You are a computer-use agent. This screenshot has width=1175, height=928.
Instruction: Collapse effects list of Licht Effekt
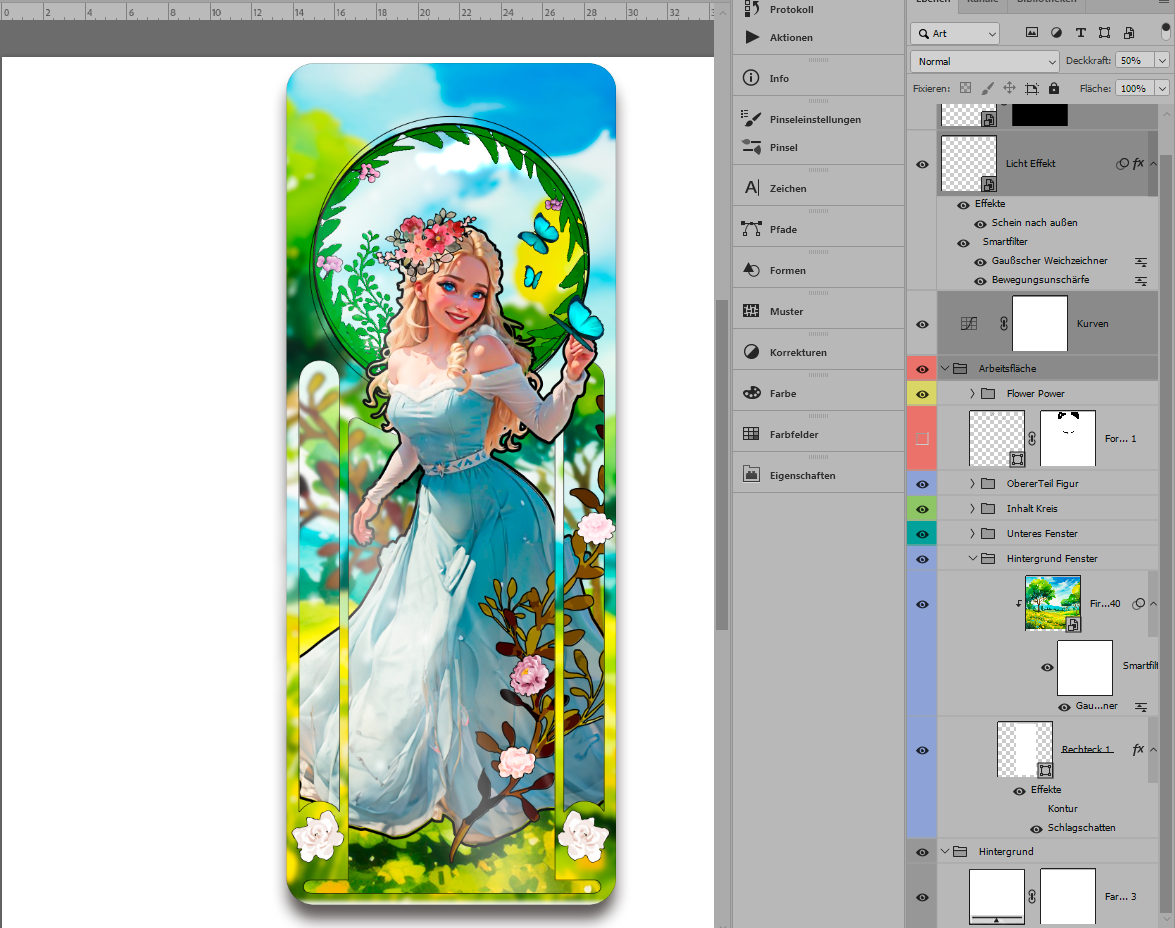[x=1153, y=163]
